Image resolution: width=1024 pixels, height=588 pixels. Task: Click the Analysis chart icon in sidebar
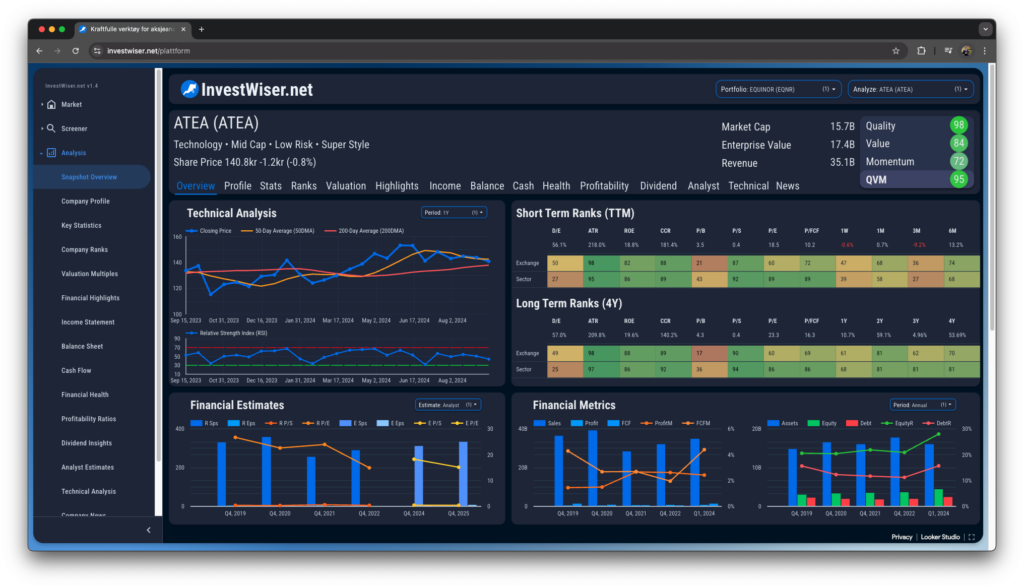pyautogui.click(x=52, y=153)
